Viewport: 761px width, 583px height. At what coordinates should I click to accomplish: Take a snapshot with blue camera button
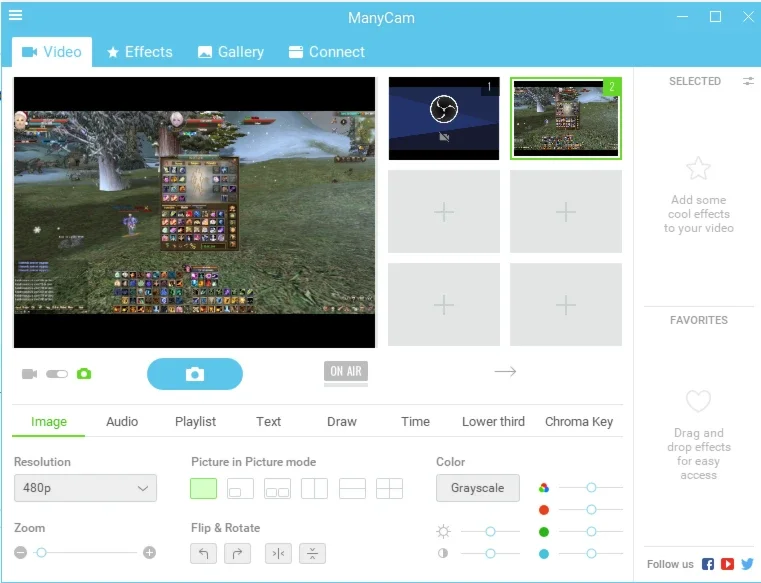click(x=195, y=374)
